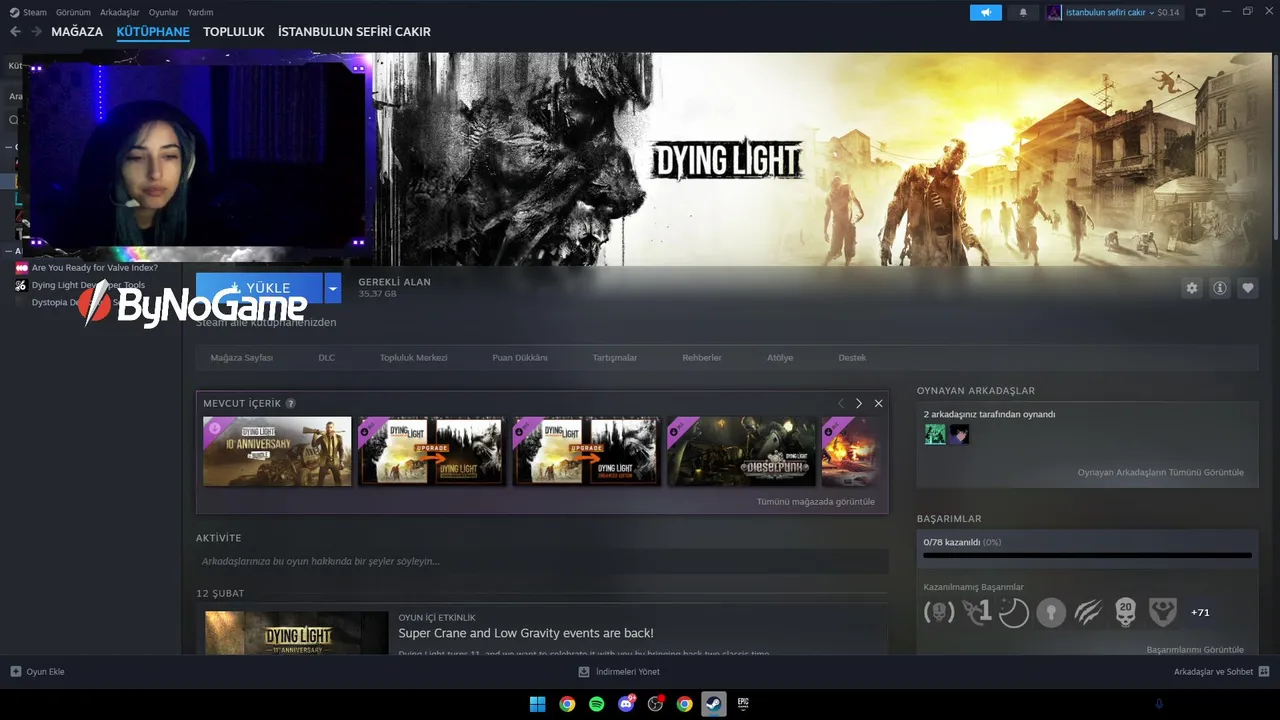Open Windows Start button on taskbar
Image resolution: width=1280 pixels, height=720 pixels.
coord(537,704)
